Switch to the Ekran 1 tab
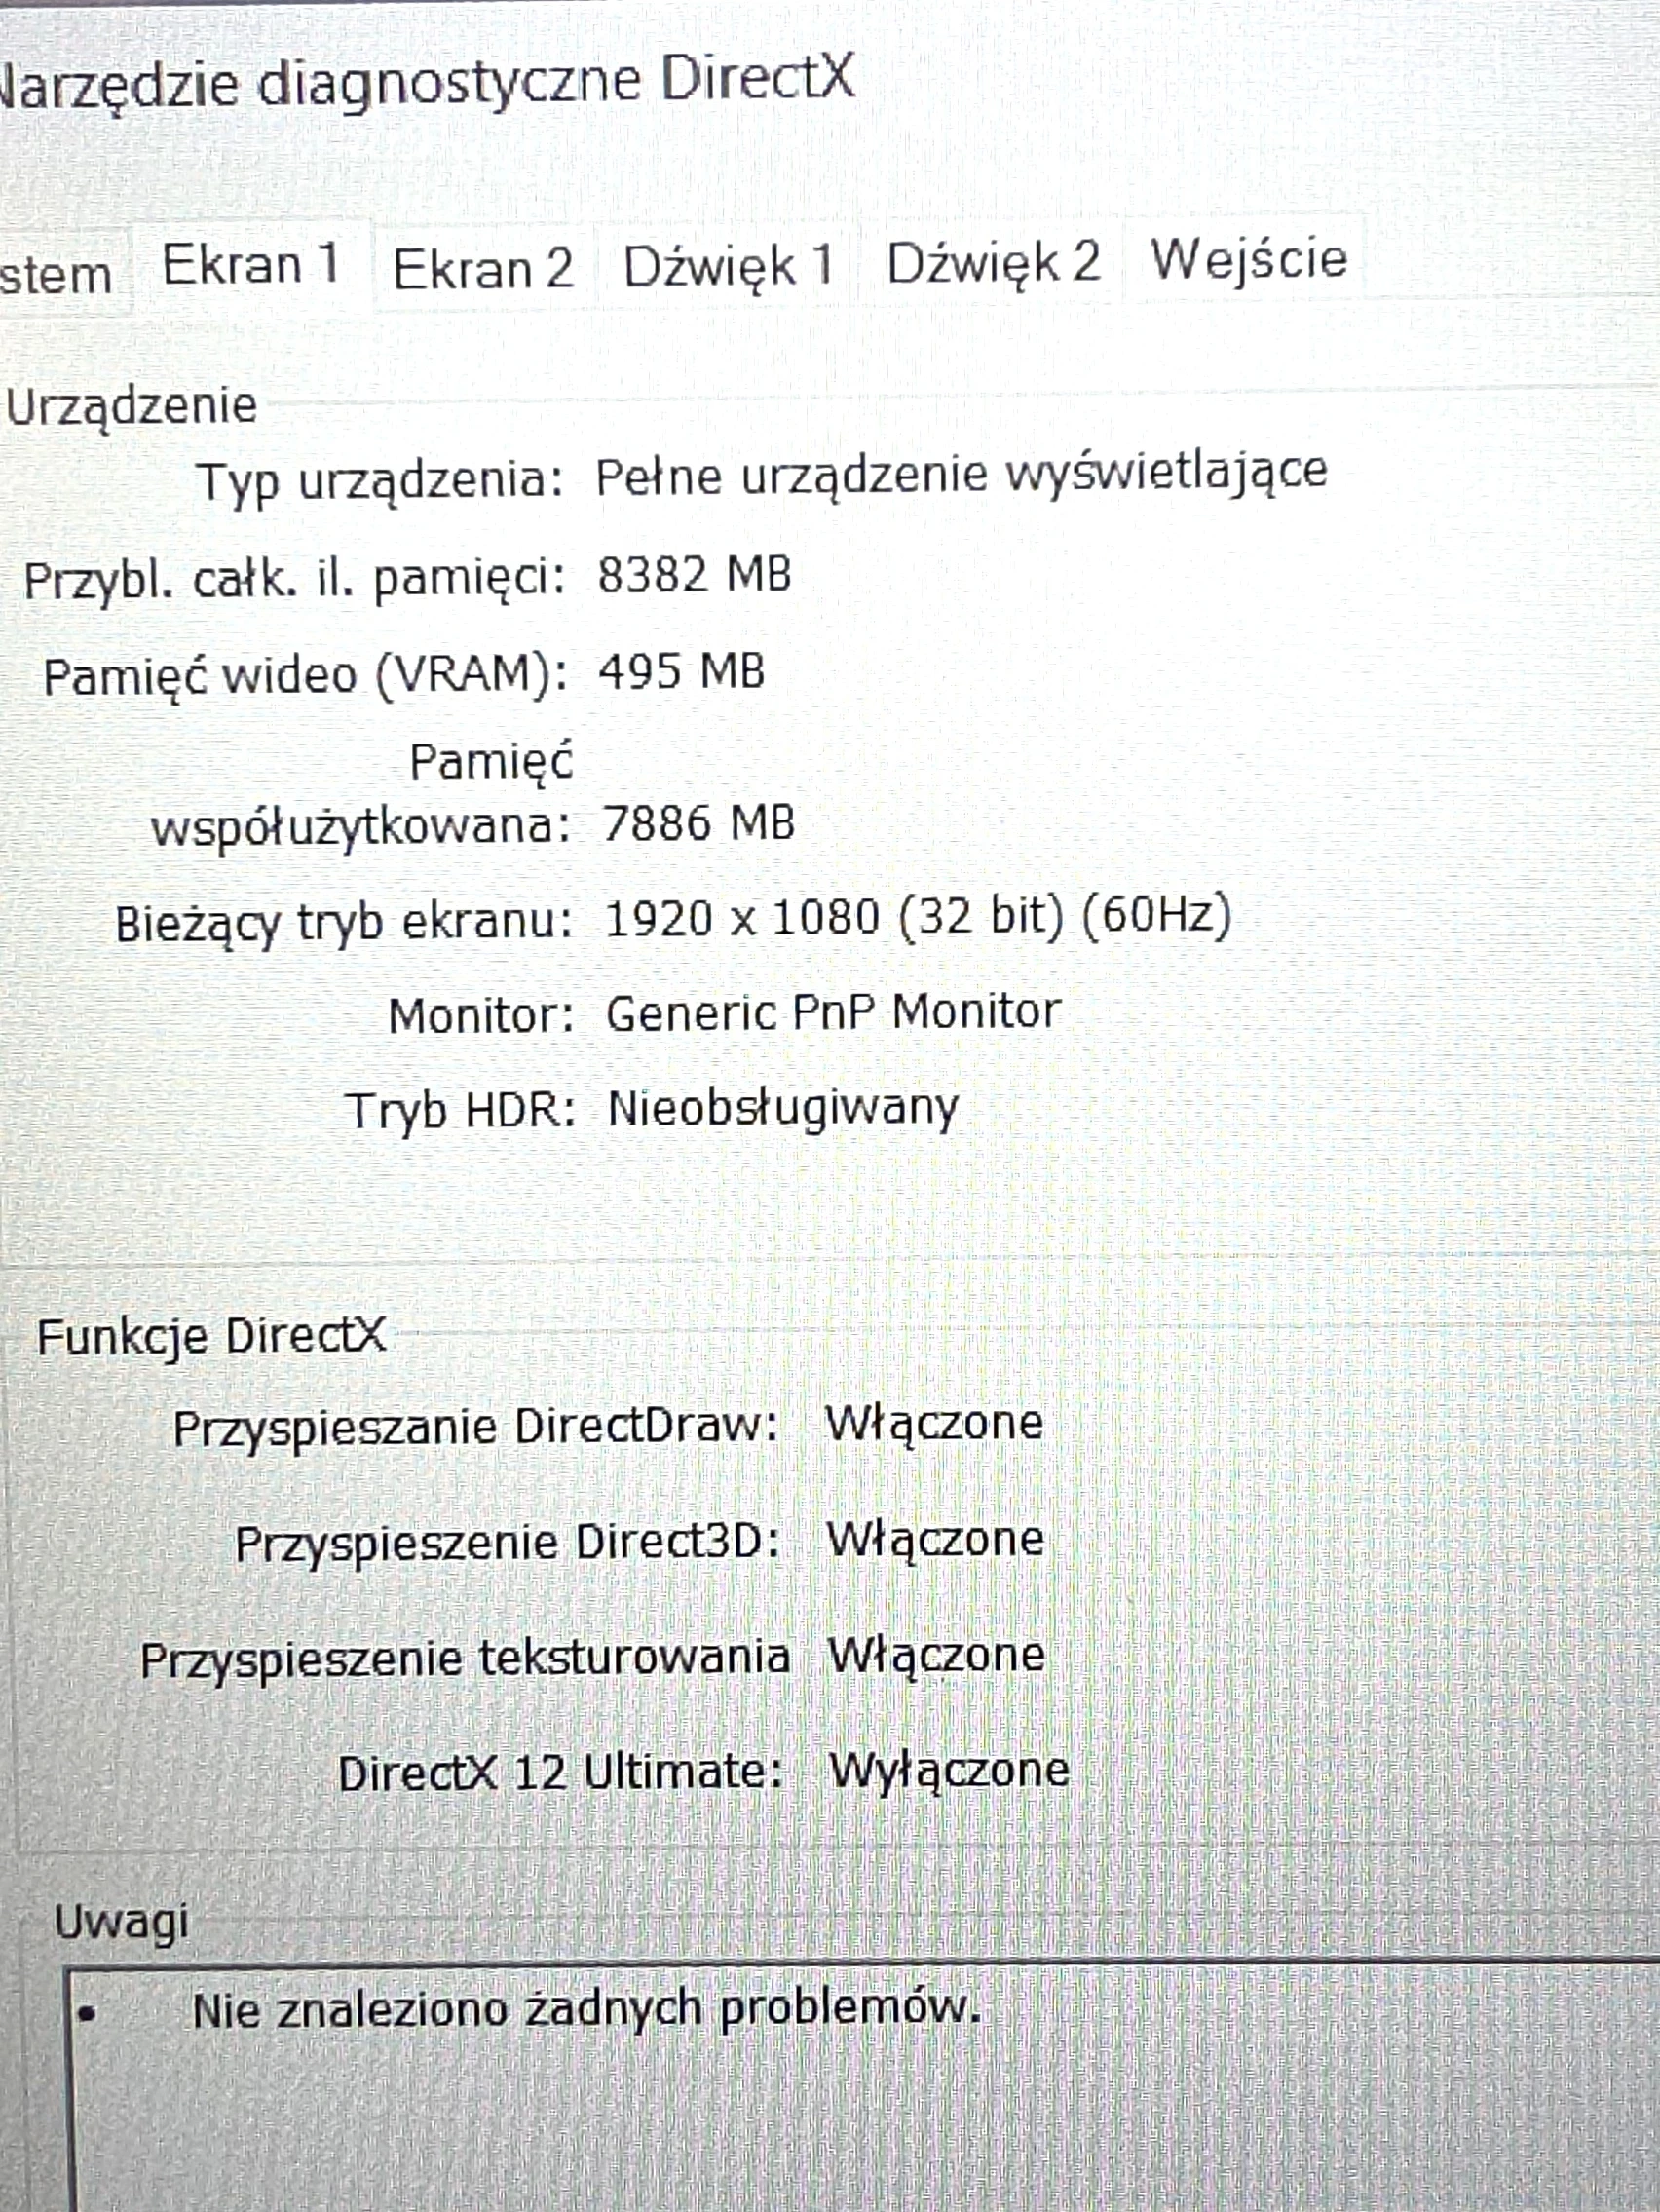 [250, 266]
